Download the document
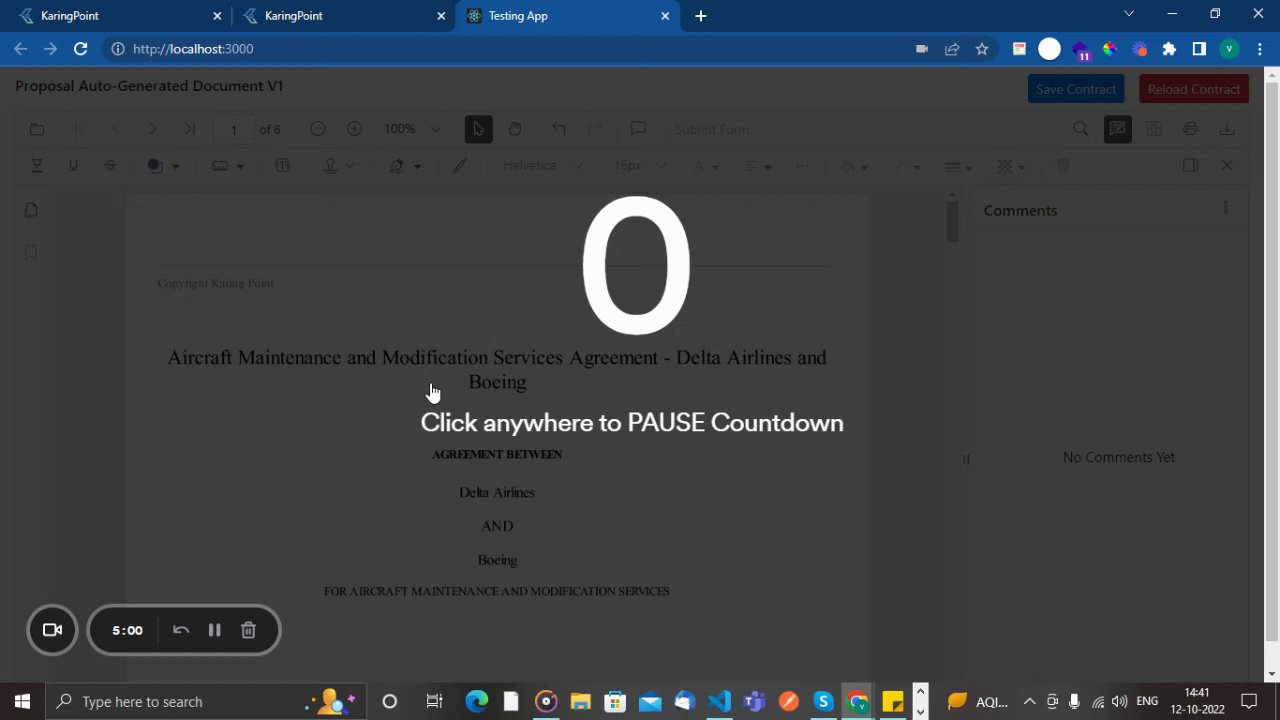Viewport: 1280px width, 720px height. pos(1227,129)
